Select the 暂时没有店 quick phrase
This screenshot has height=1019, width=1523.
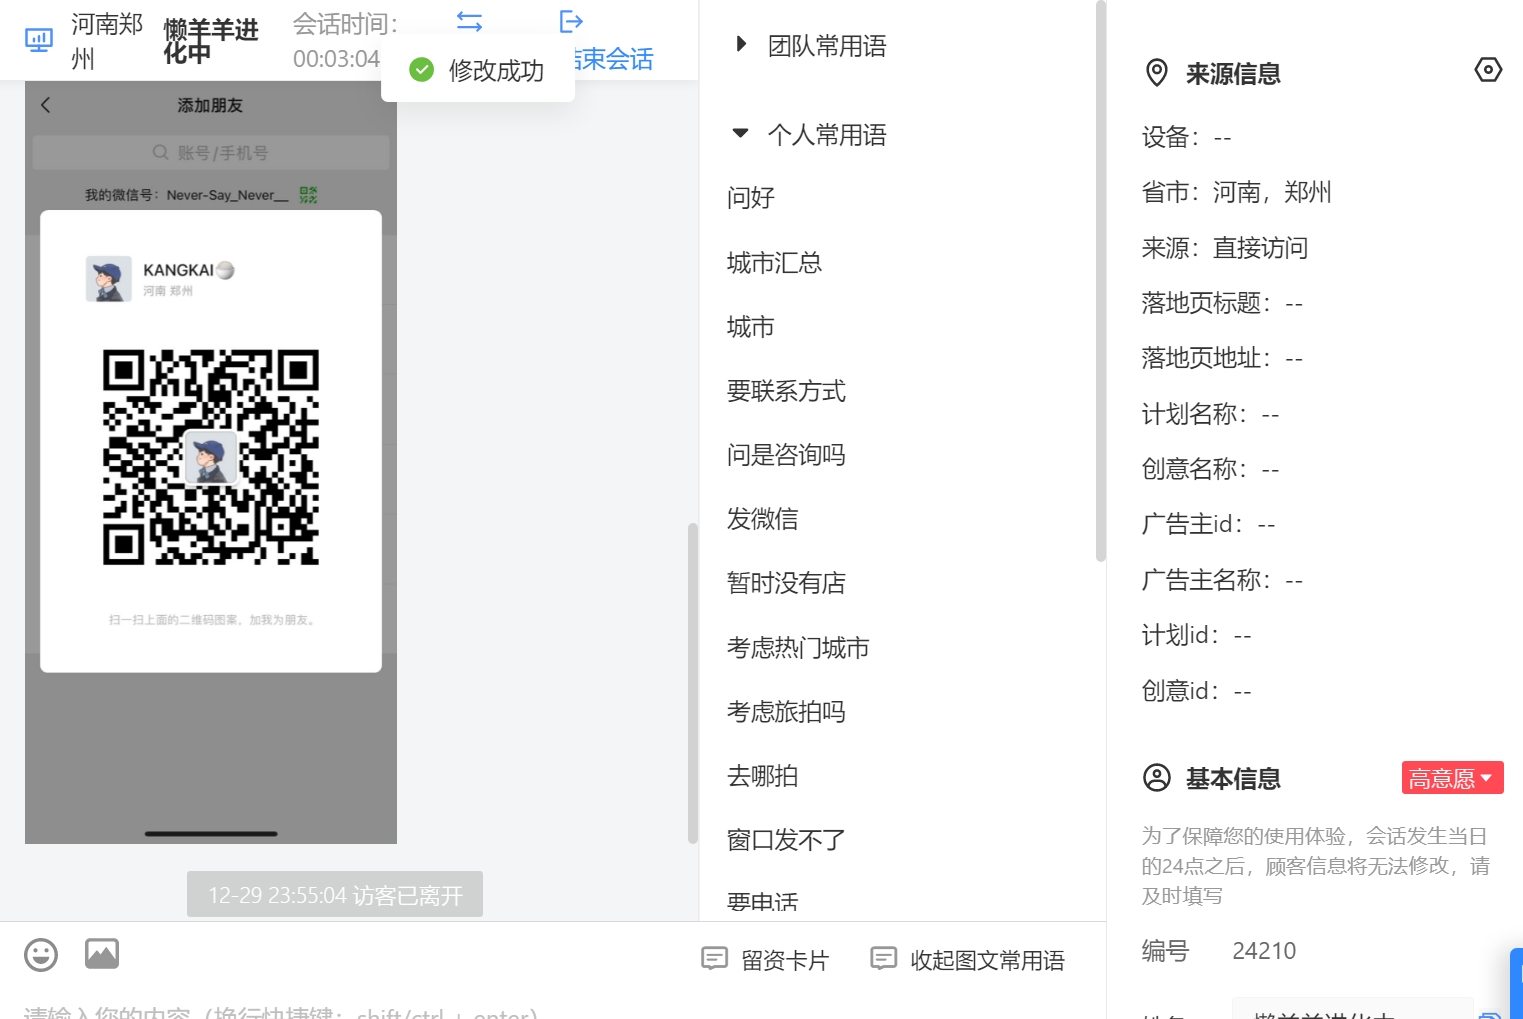coord(786,583)
